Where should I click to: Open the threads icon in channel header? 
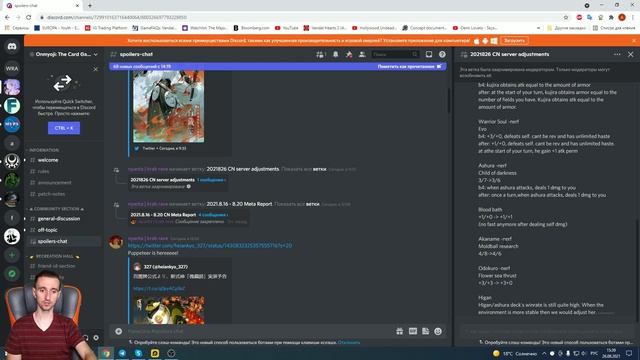(x=320, y=54)
